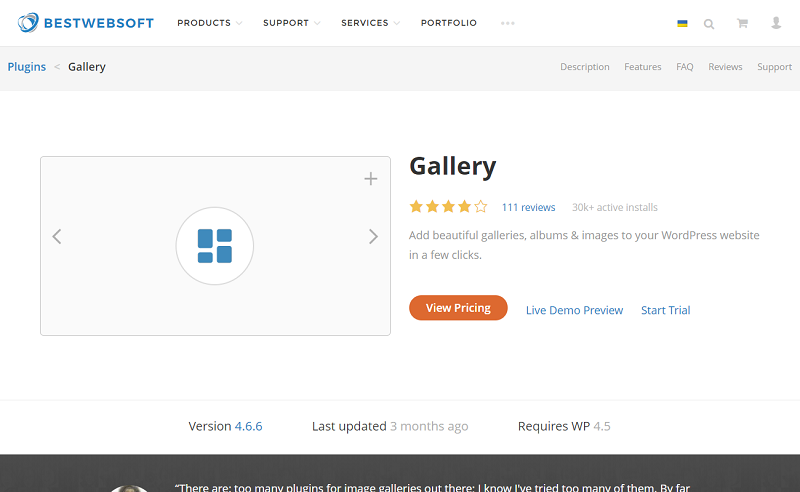Click the '30k+ active installs' text
The height and width of the screenshot is (492, 800).
coord(615,207)
